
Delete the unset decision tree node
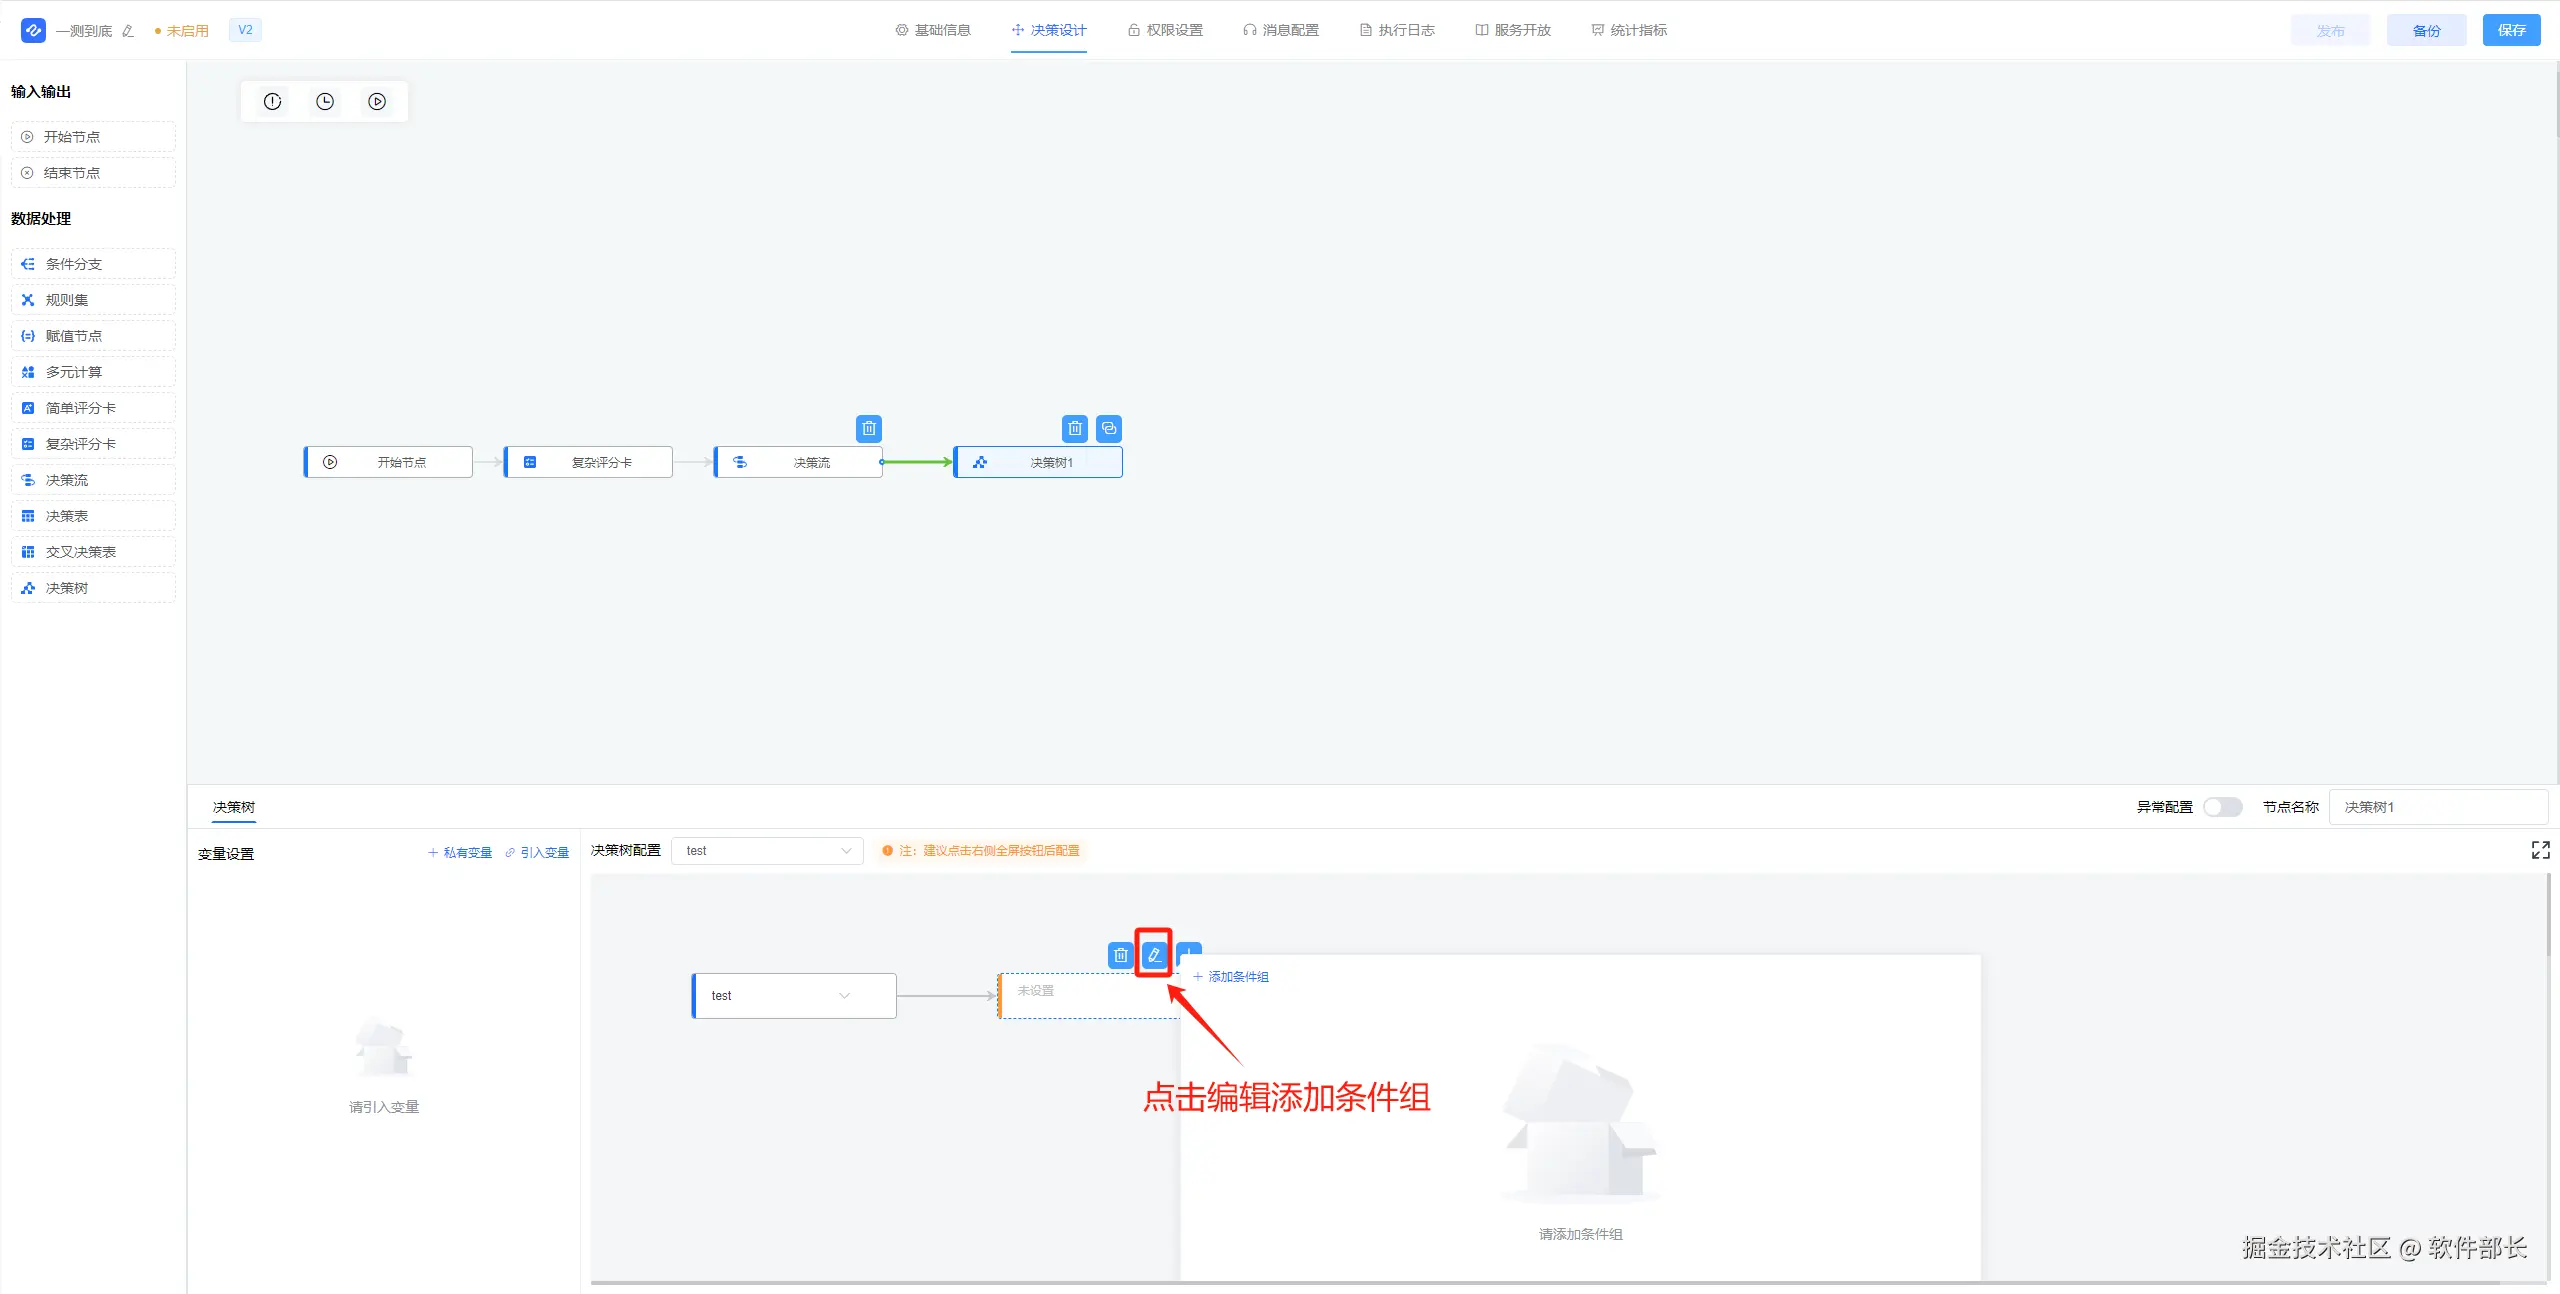tap(1120, 955)
